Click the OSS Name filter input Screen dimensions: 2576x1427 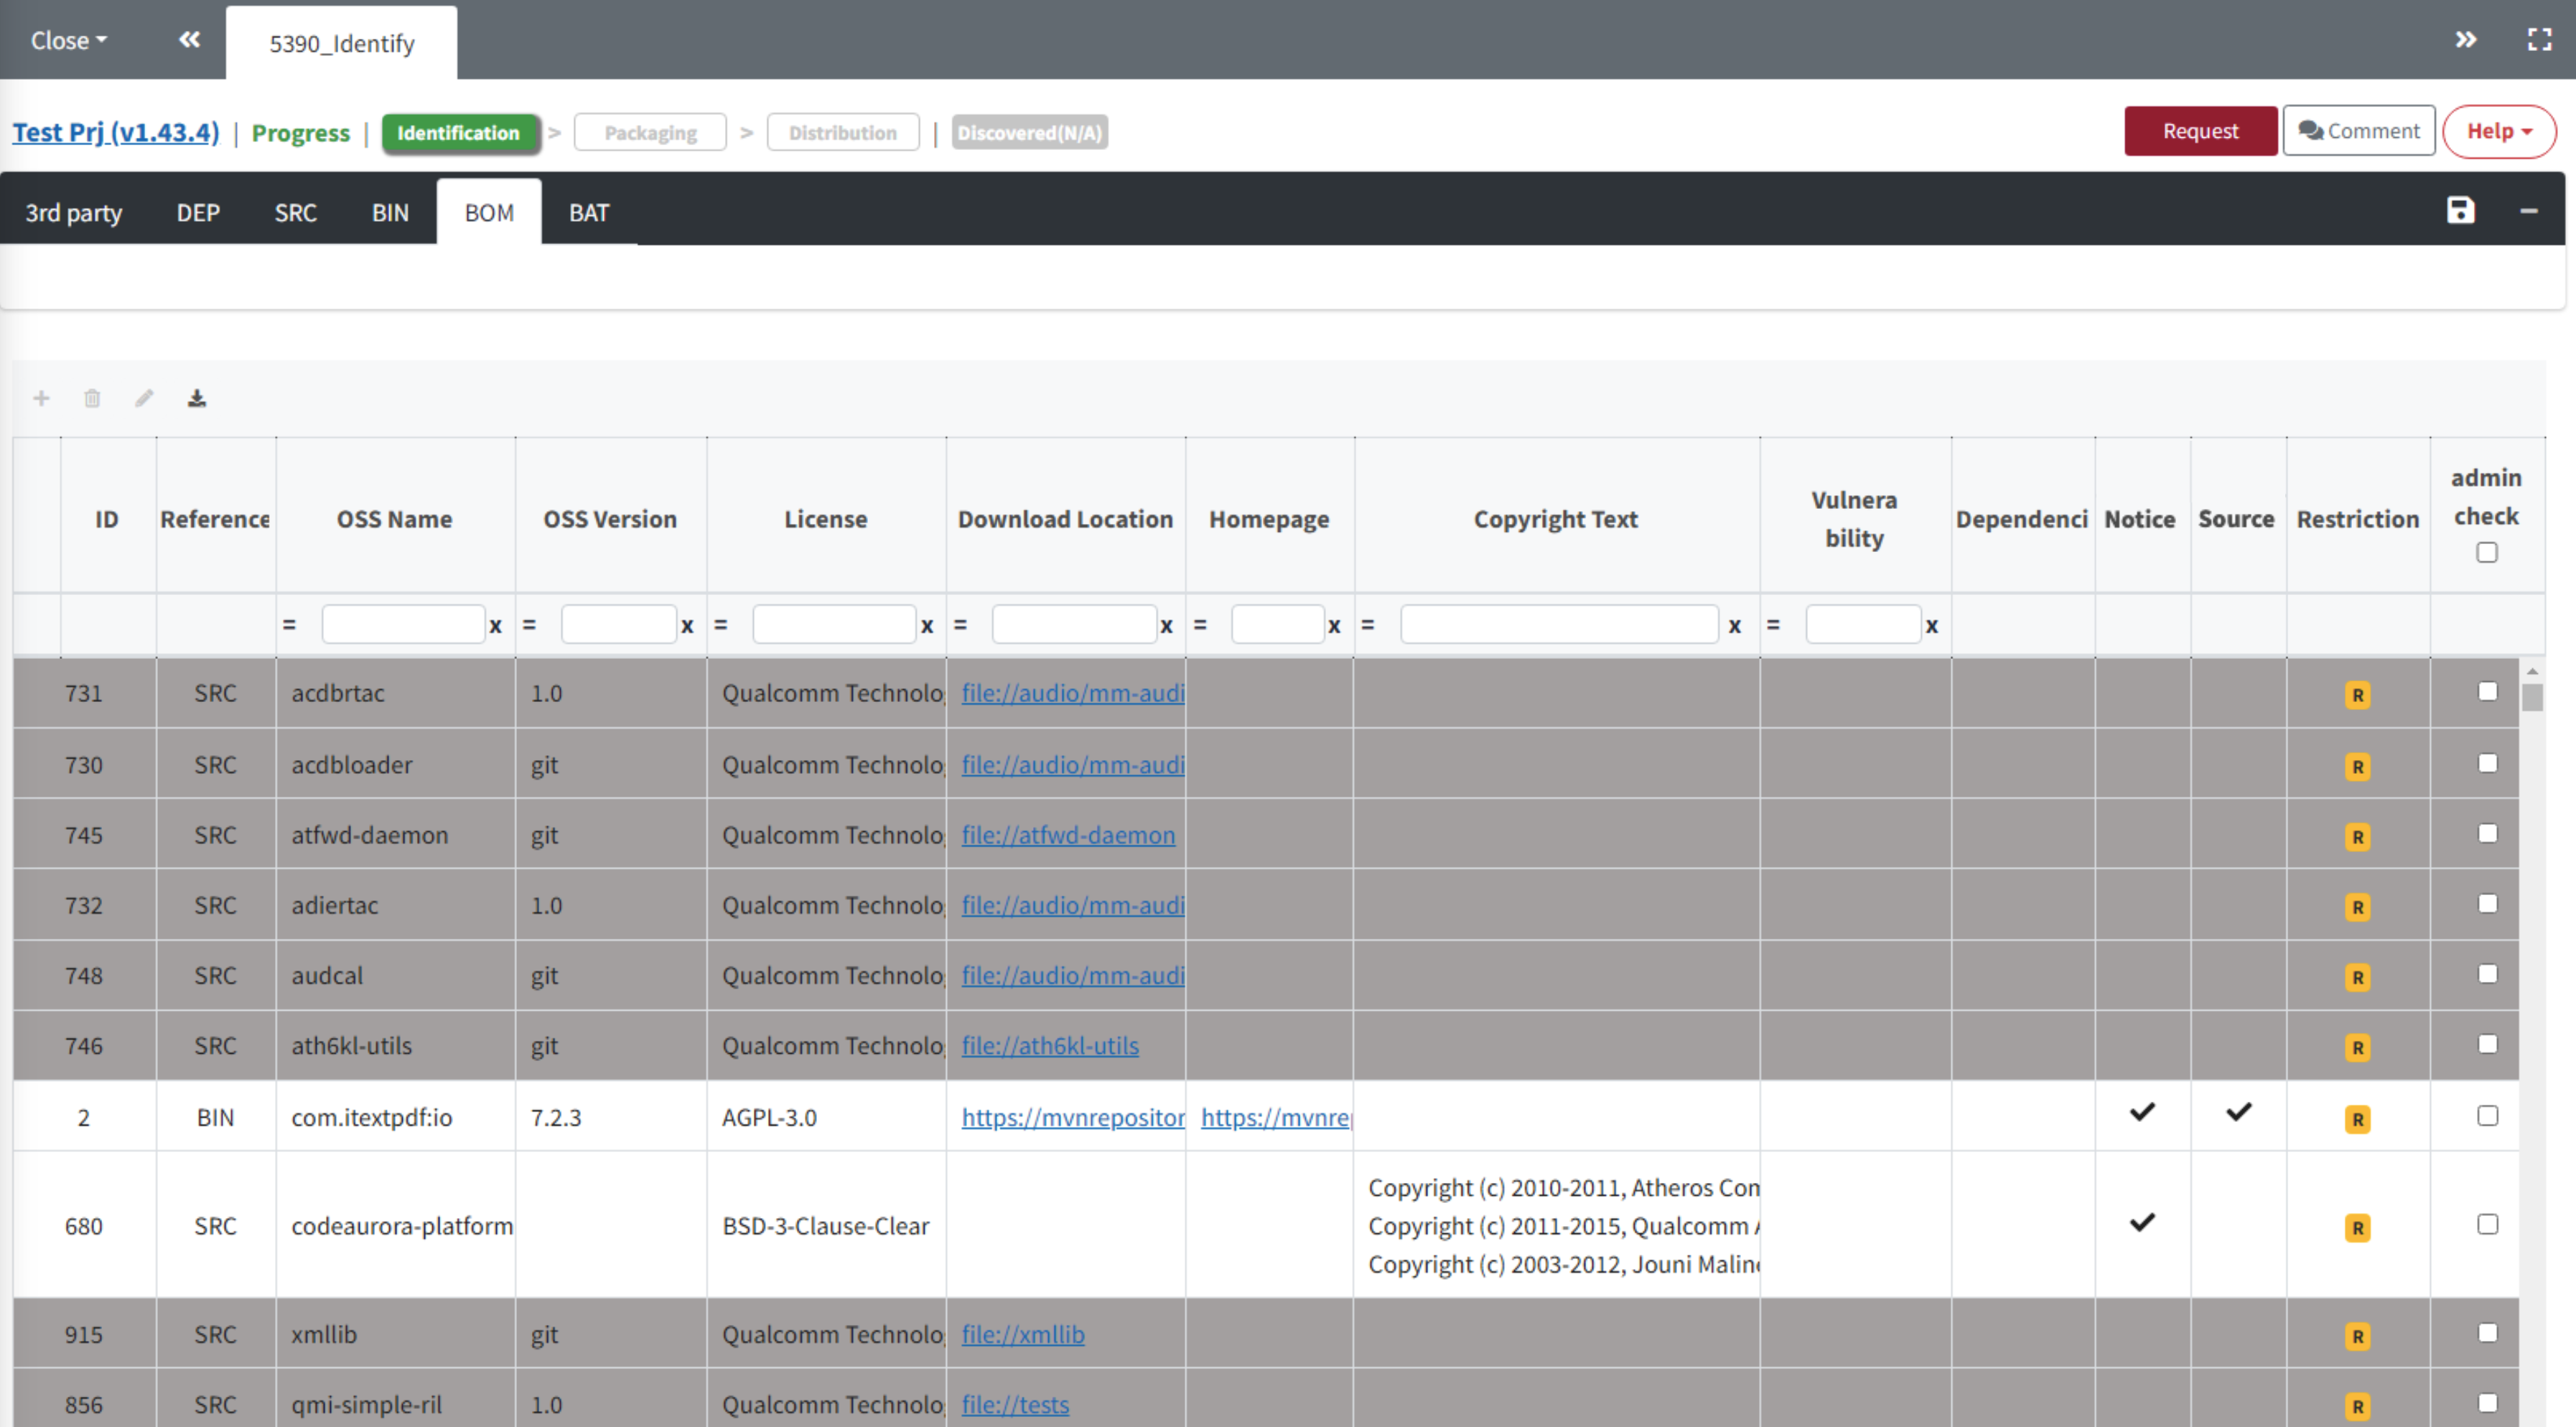[x=403, y=625]
